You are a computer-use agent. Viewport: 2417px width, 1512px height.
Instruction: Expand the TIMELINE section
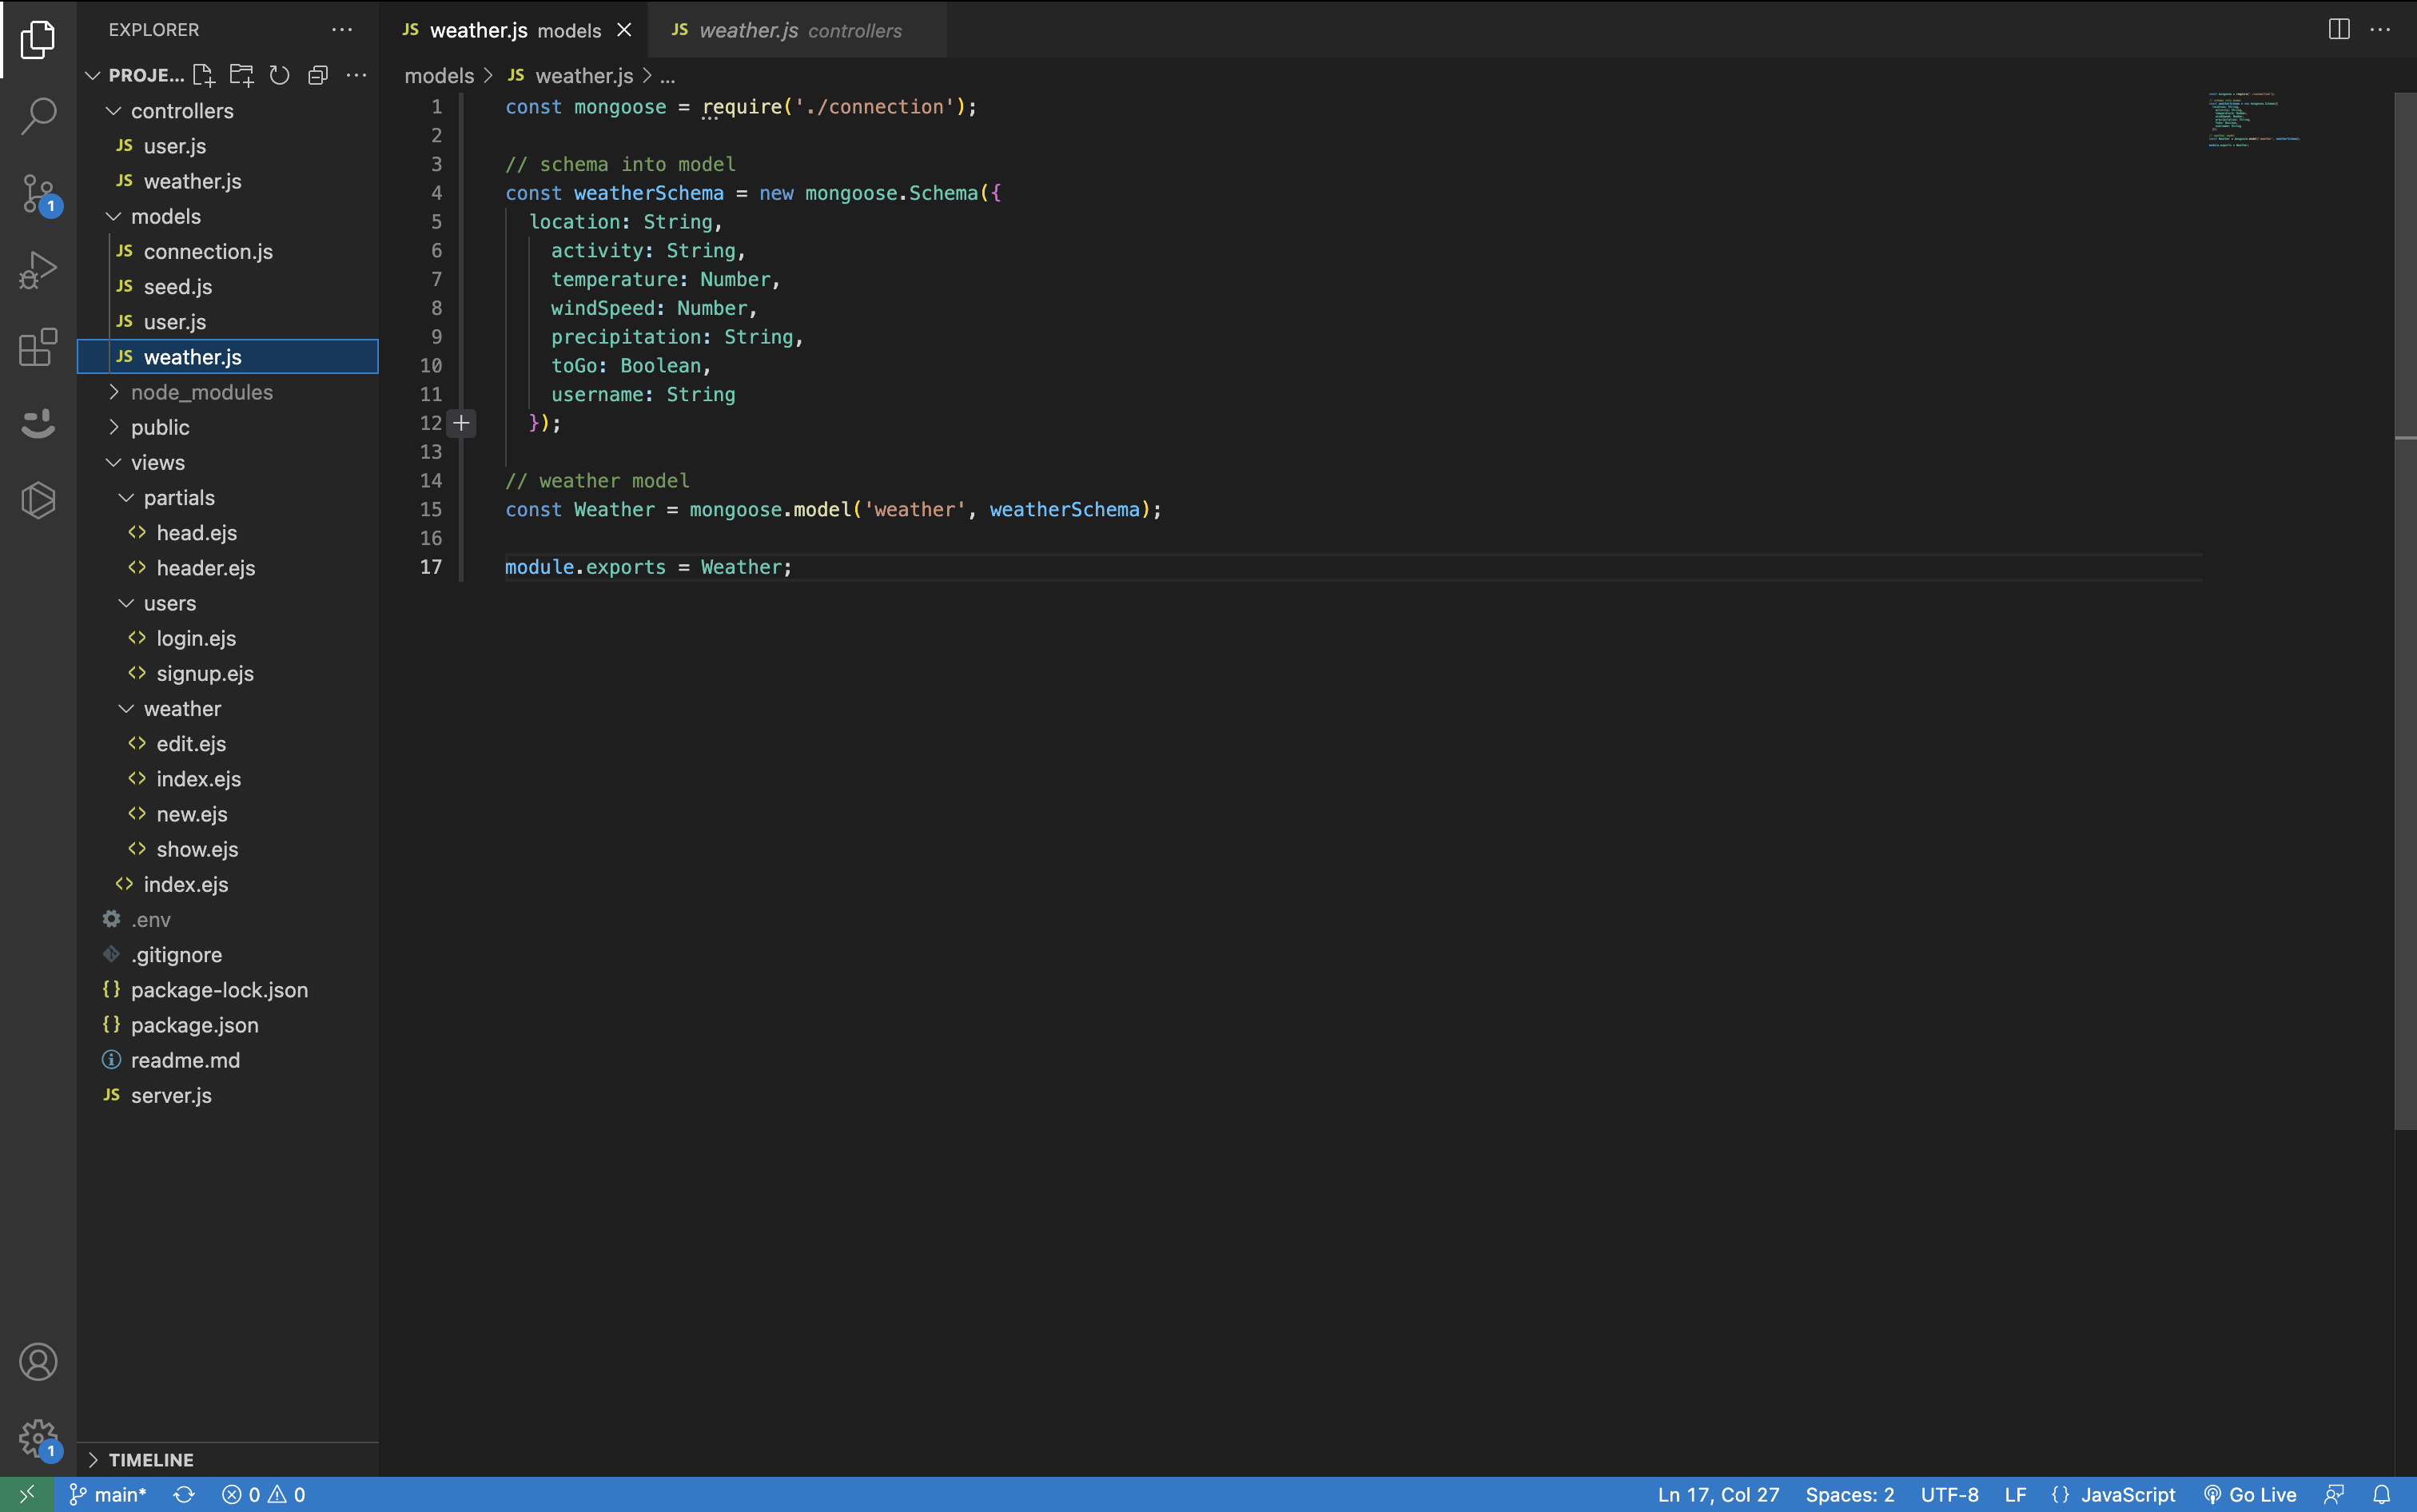[150, 1459]
